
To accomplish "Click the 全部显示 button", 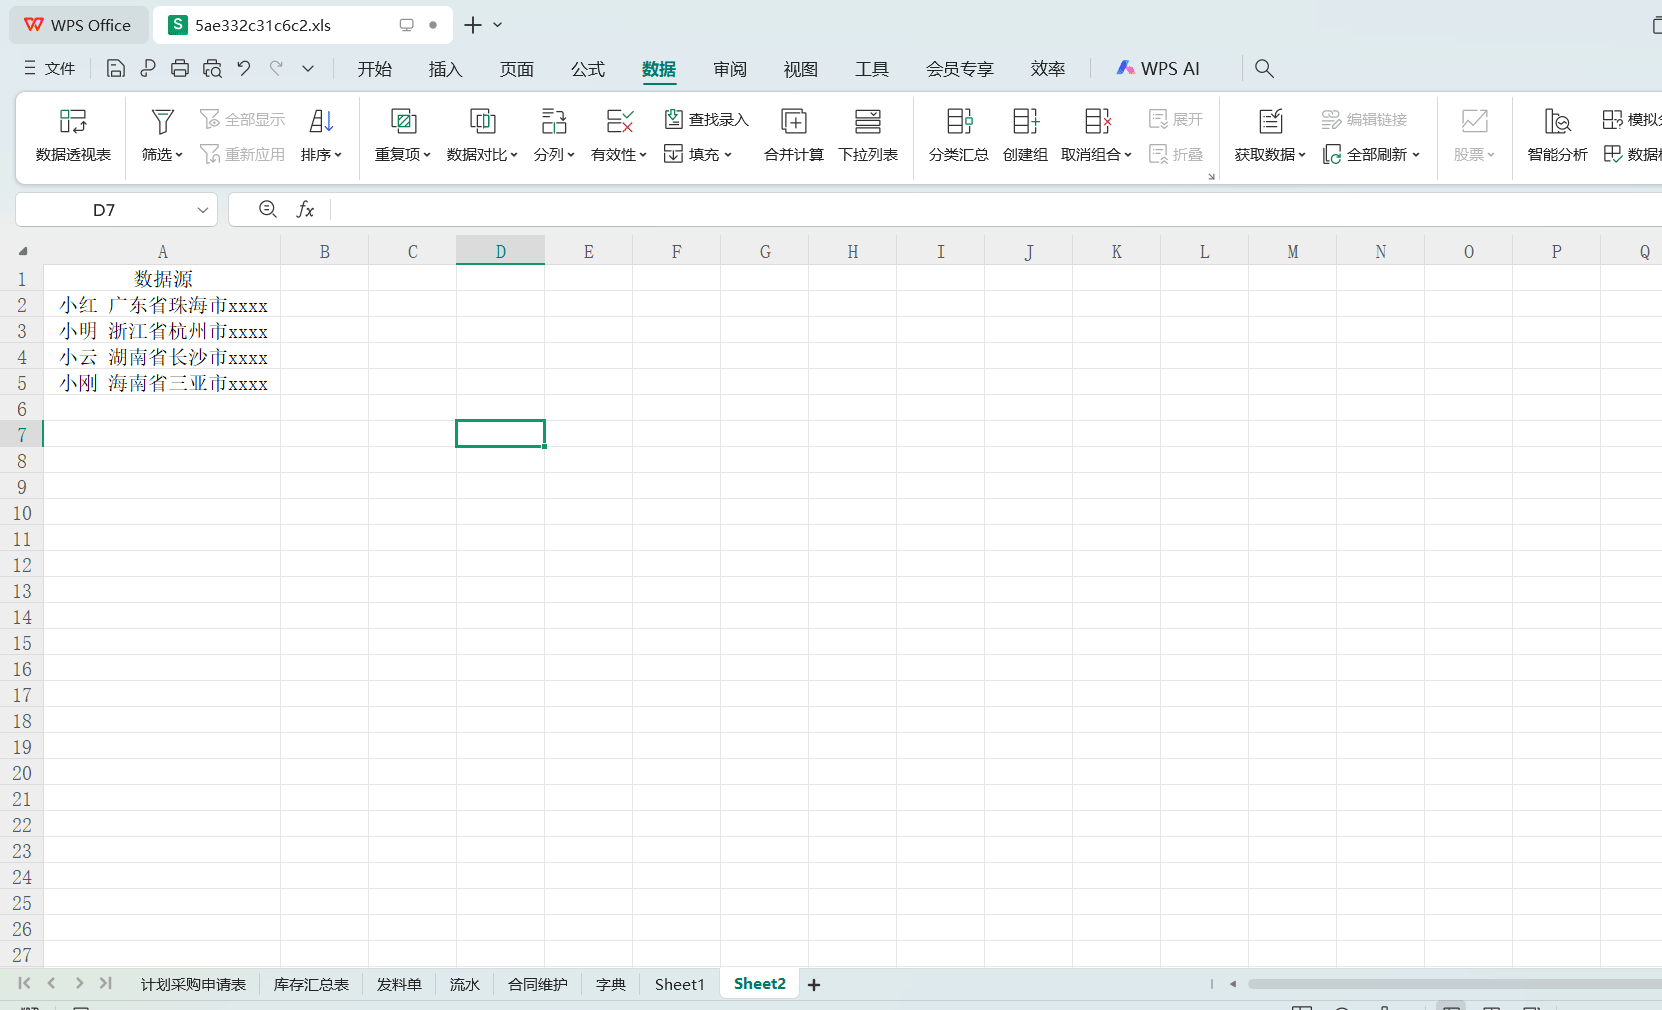I will click(242, 118).
